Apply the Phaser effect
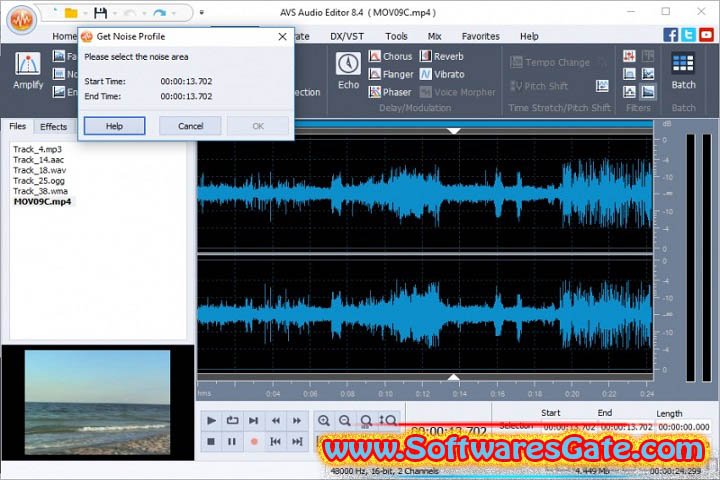This screenshot has width=720, height=480. tap(390, 92)
